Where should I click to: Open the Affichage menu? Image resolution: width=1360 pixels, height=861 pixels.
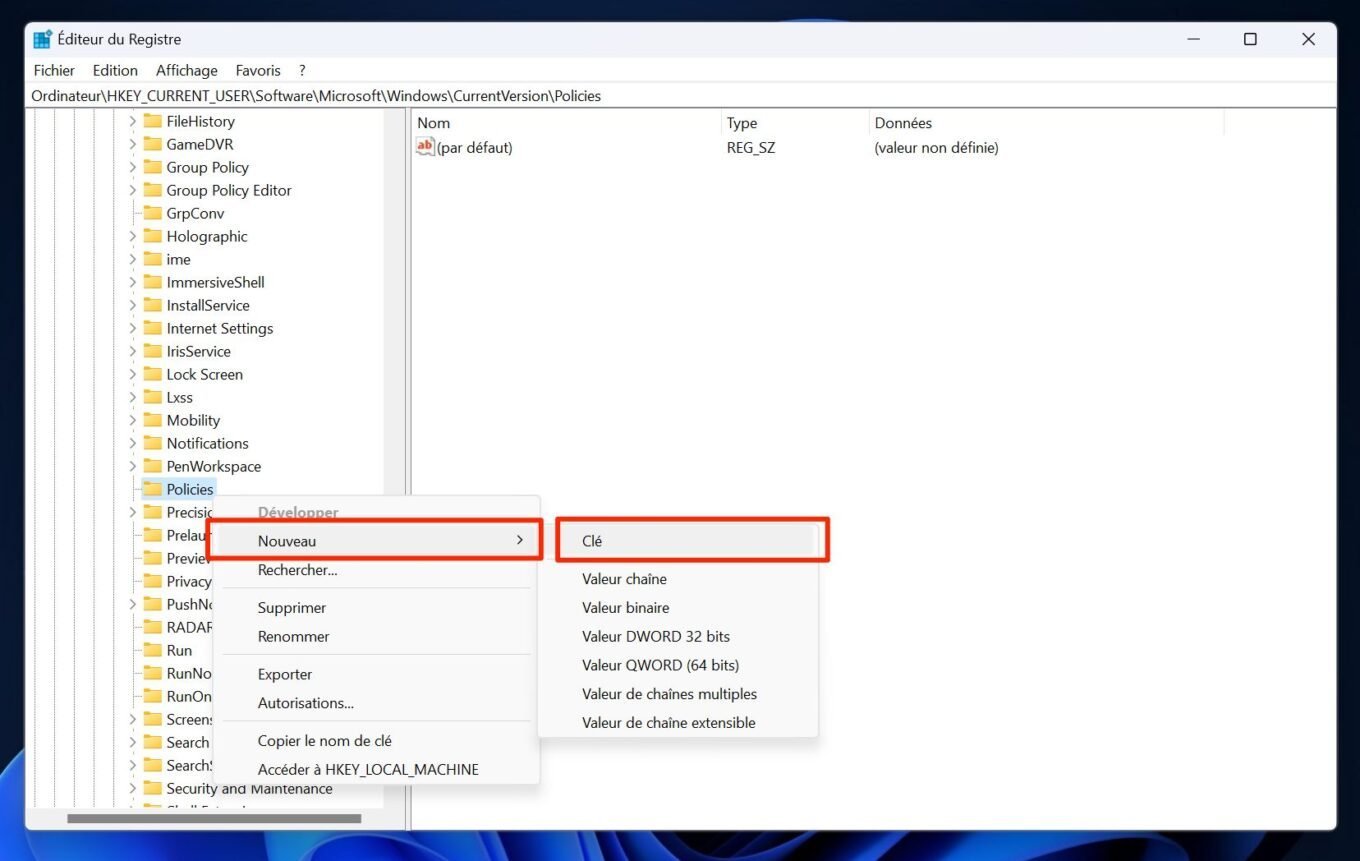pos(187,70)
